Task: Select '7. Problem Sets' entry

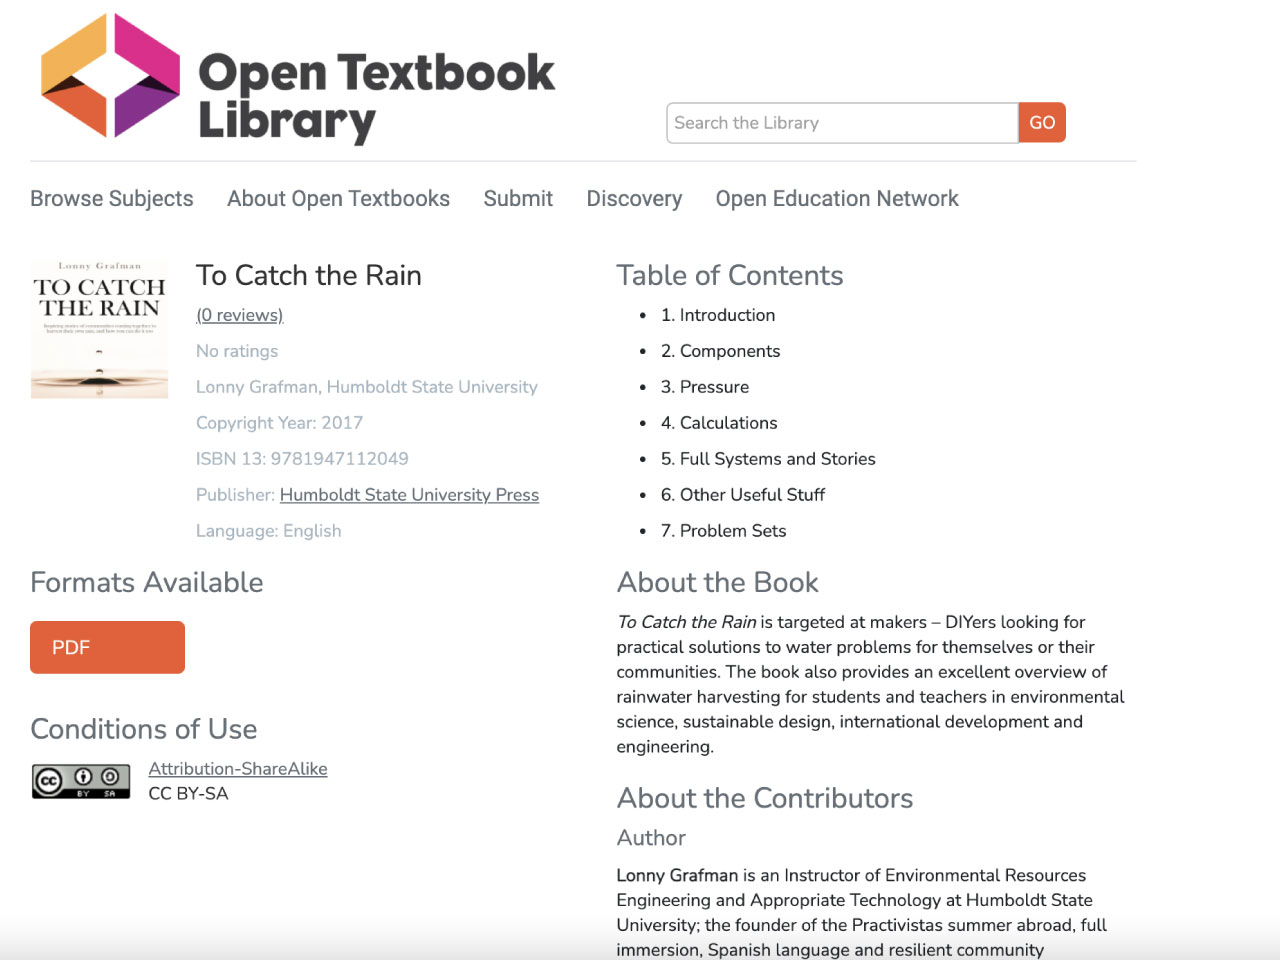Action: (723, 531)
